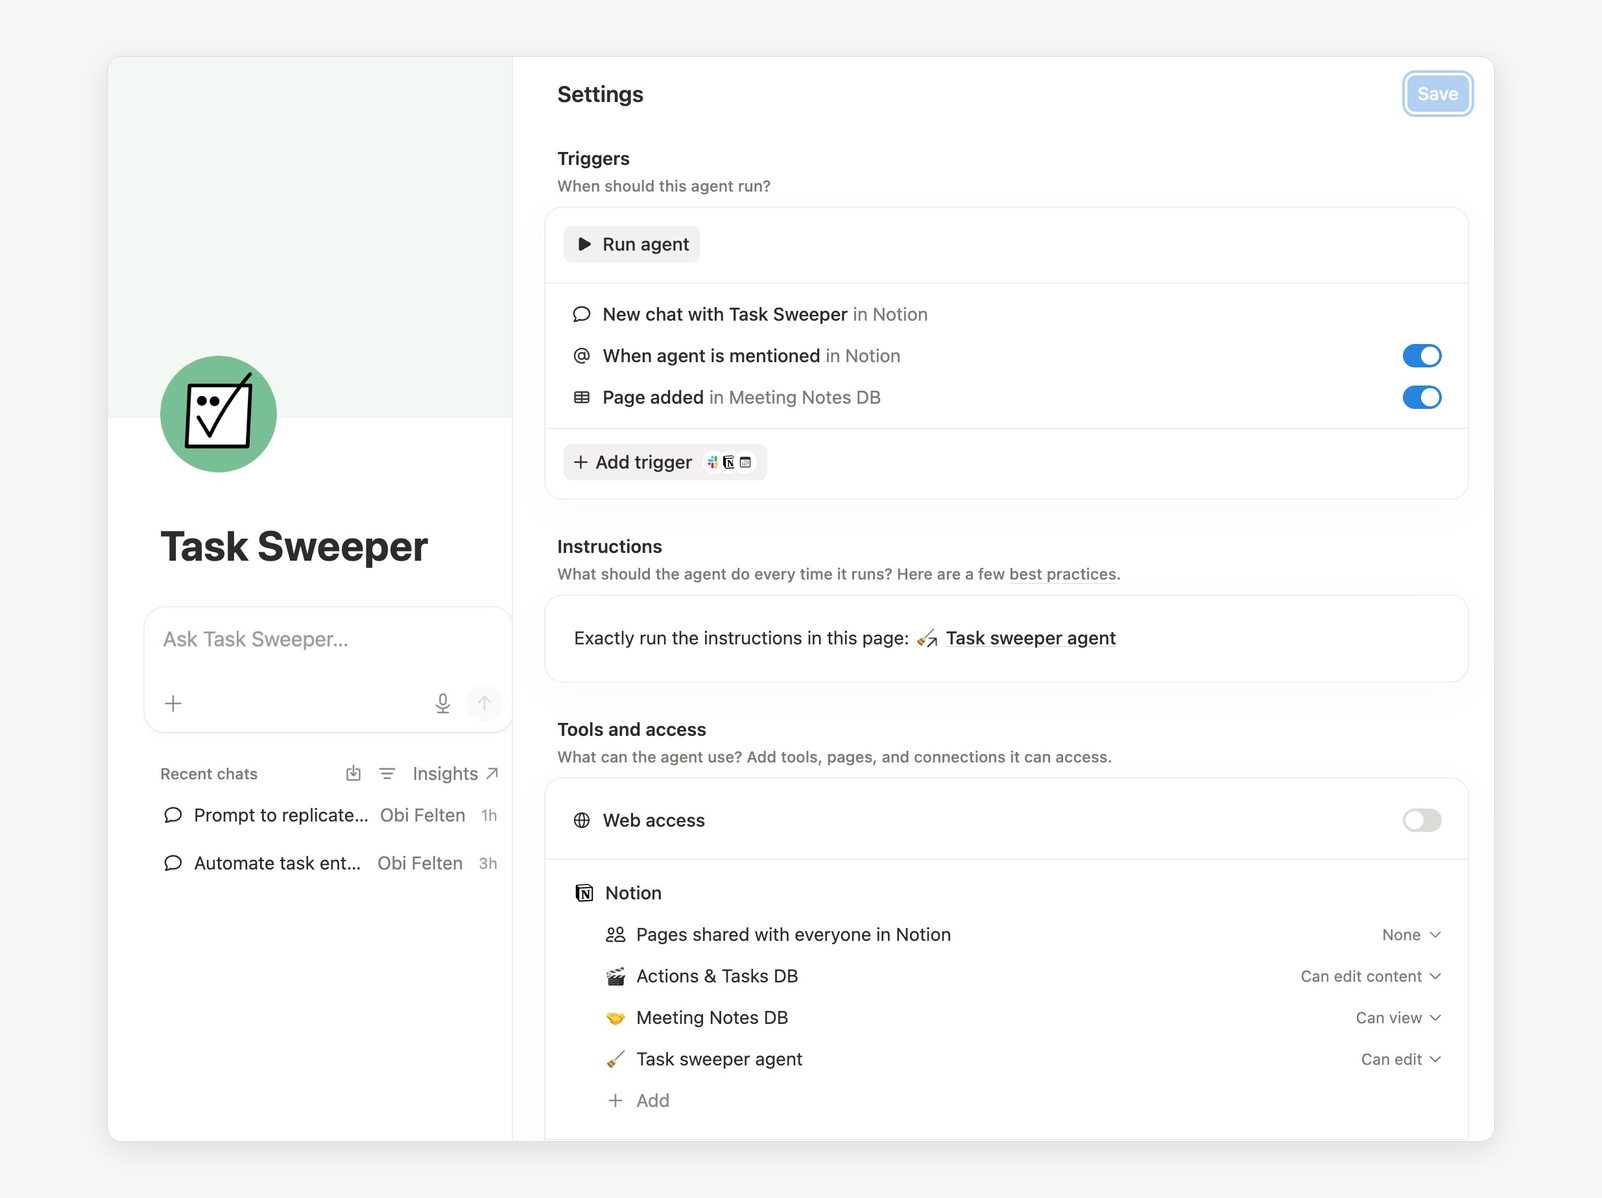The height and width of the screenshot is (1198, 1602).
Task: Click the download icon beside Recent chats
Action: (x=353, y=774)
